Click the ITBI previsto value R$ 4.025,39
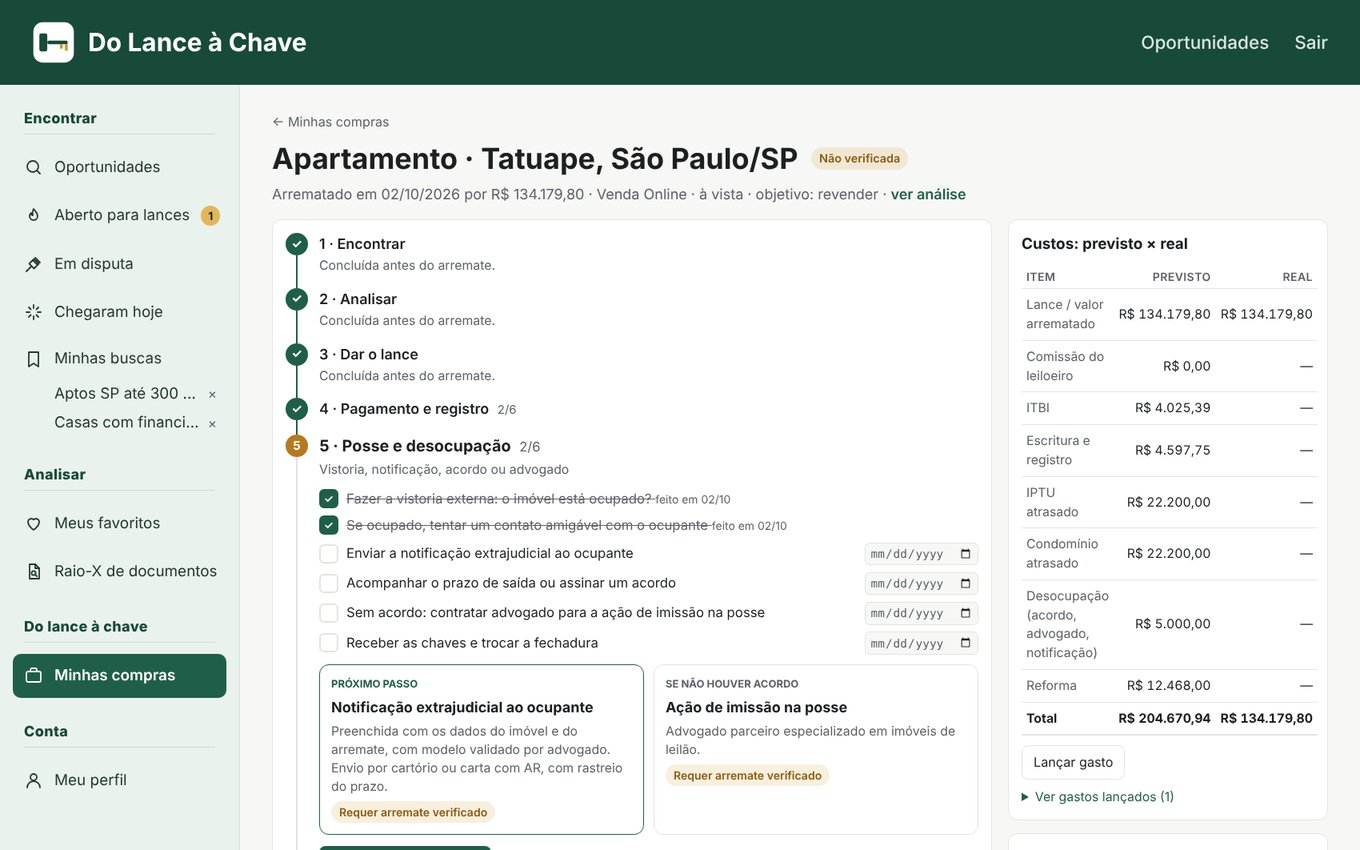This screenshot has width=1360, height=850. pos(1173,408)
